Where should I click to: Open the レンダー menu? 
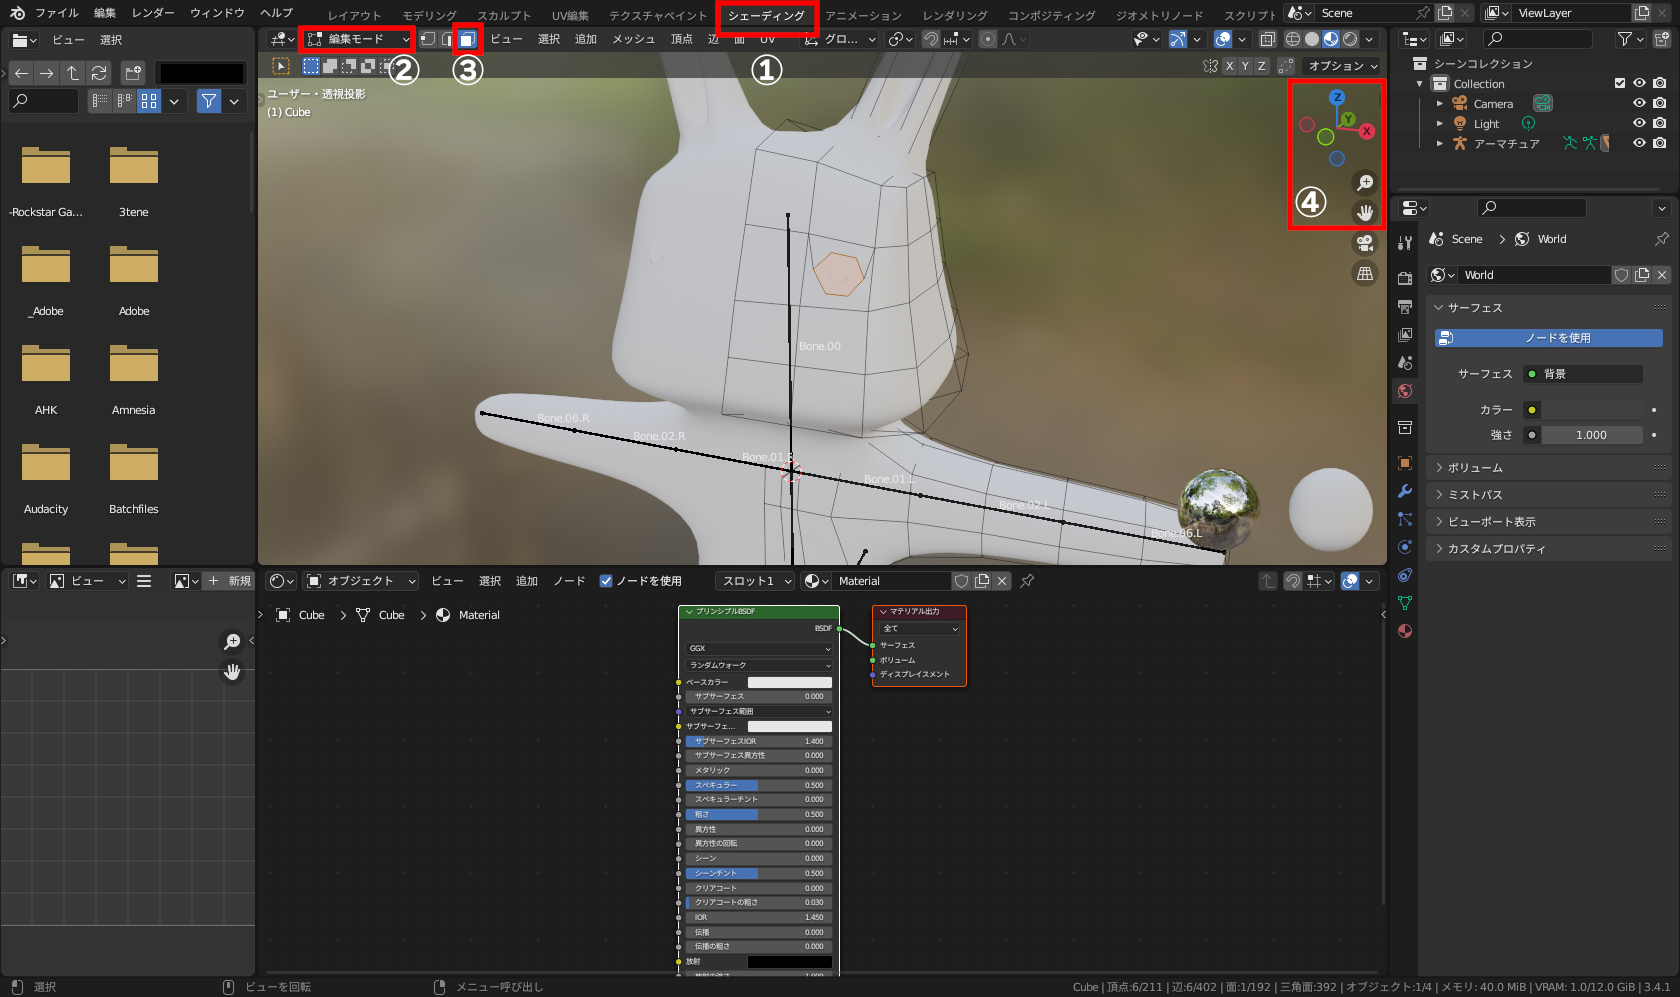(x=153, y=13)
